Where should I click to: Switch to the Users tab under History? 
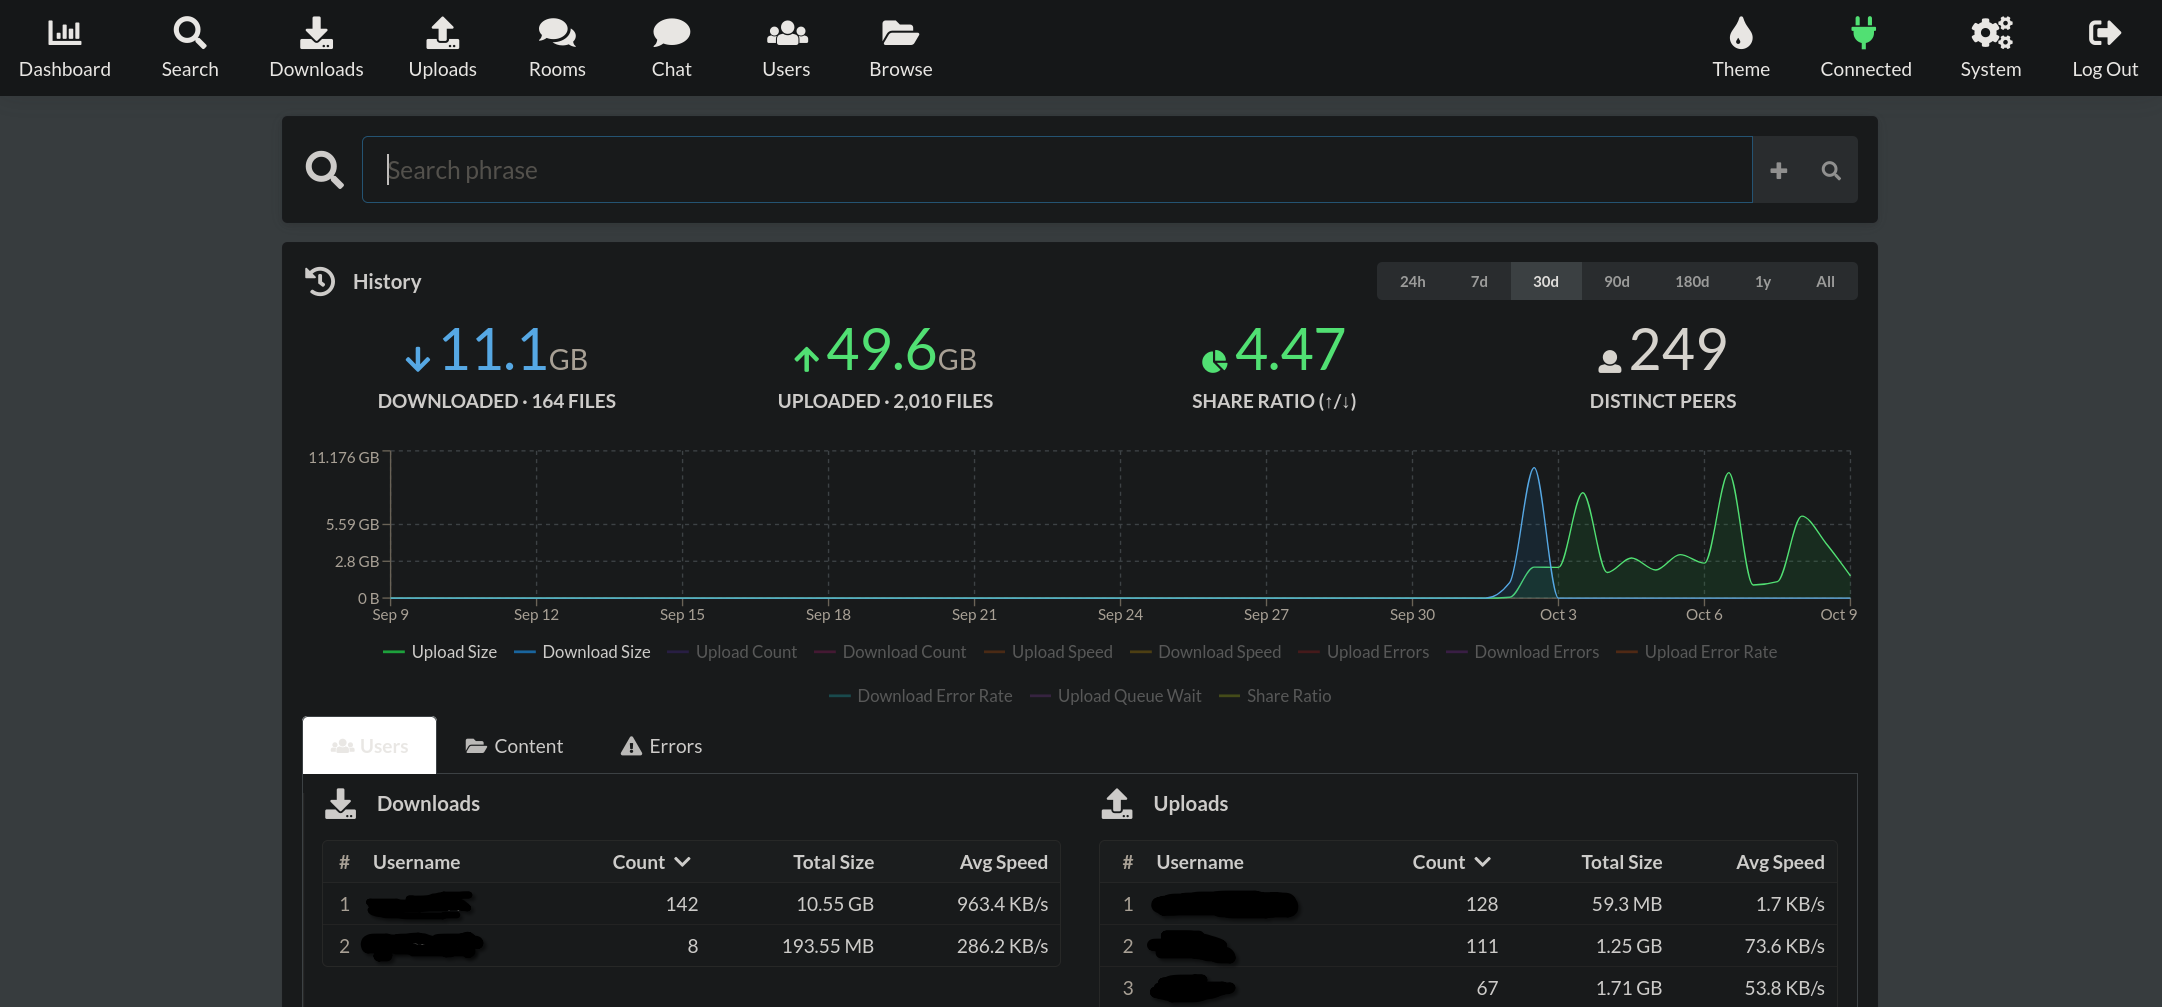369,746
